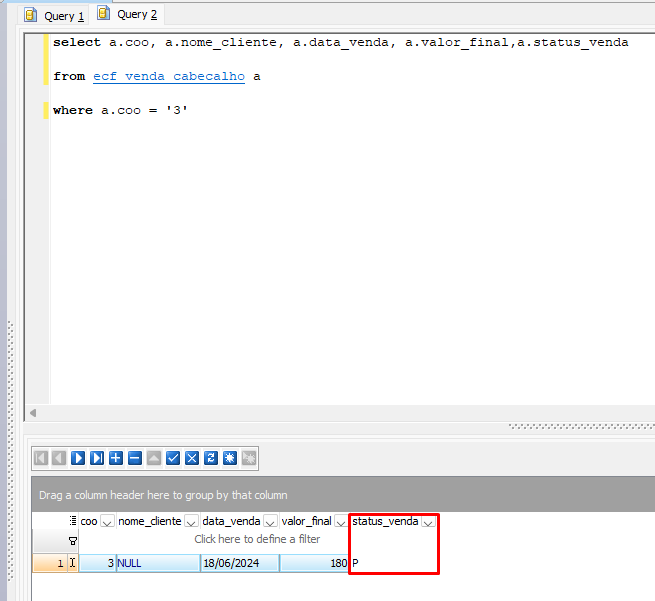Image resolution: width=655 pixels, height=601 pixels.
Task: Open the grid column chooser icon
Action: (73, 521)
